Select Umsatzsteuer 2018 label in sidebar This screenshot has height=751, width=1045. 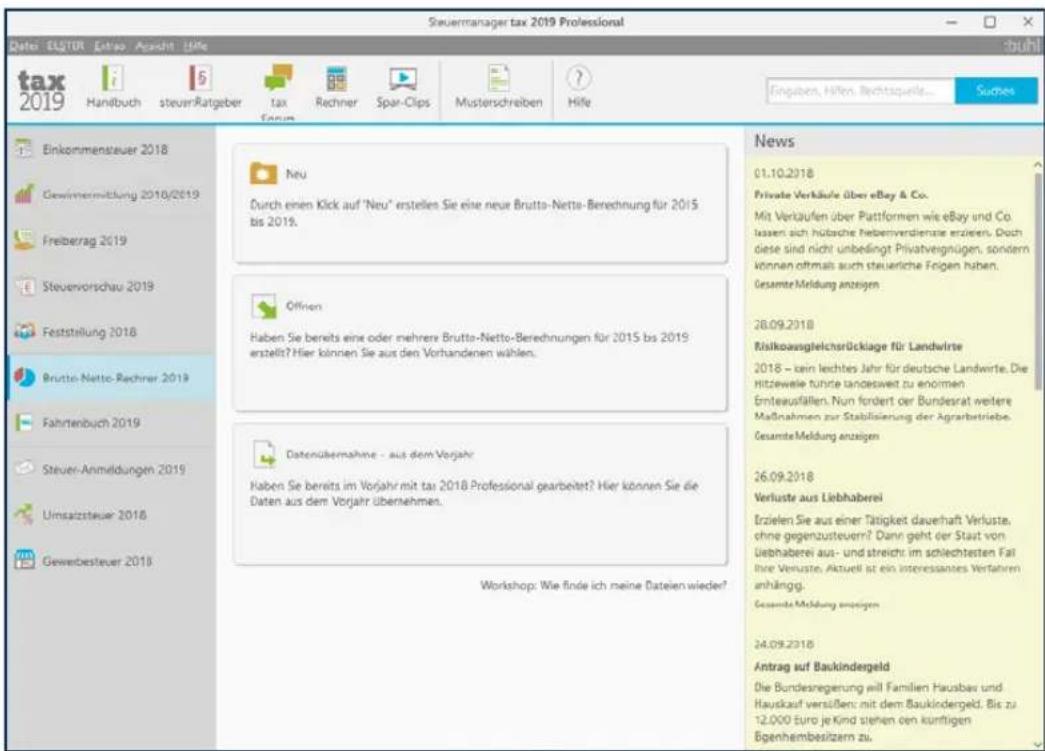pyautogui.click(x=94, y=515)
